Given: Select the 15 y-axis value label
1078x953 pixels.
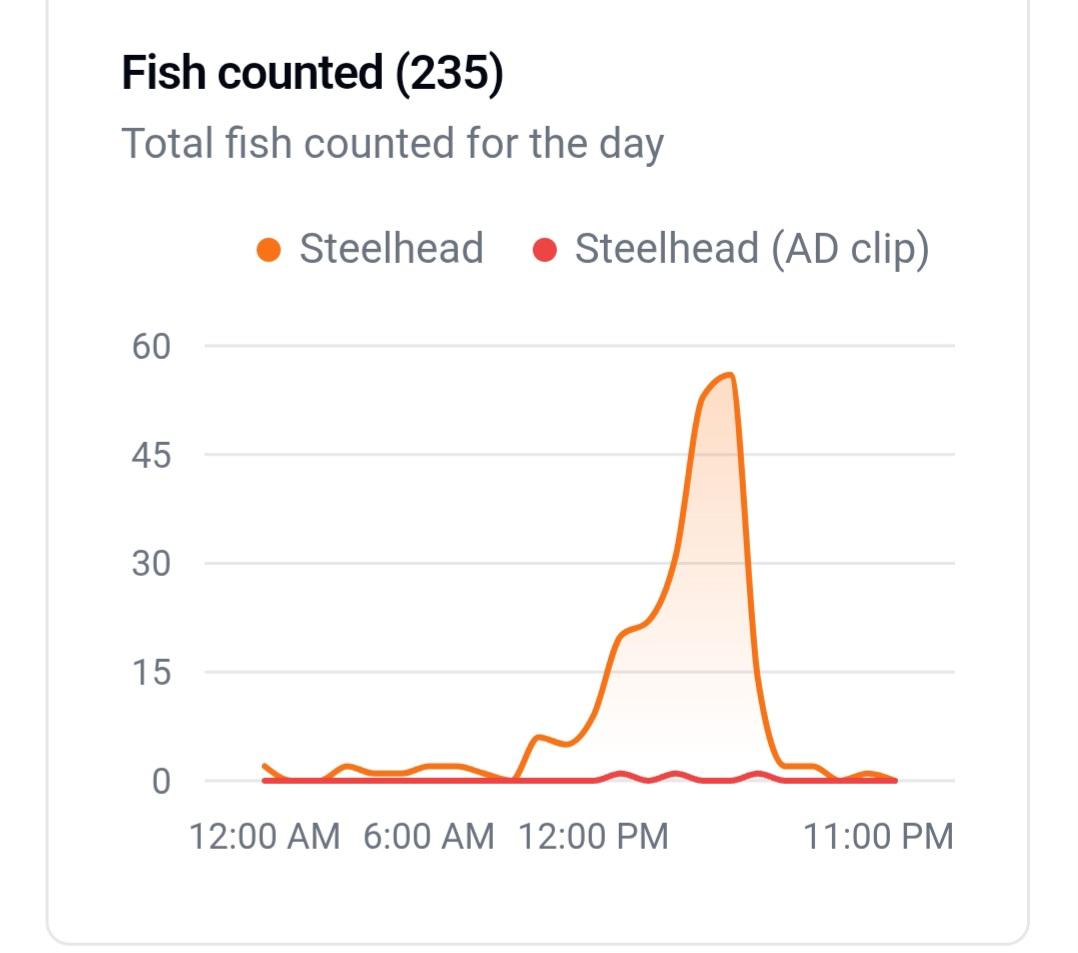Looking at the screenshot, I should pos(152,672).
